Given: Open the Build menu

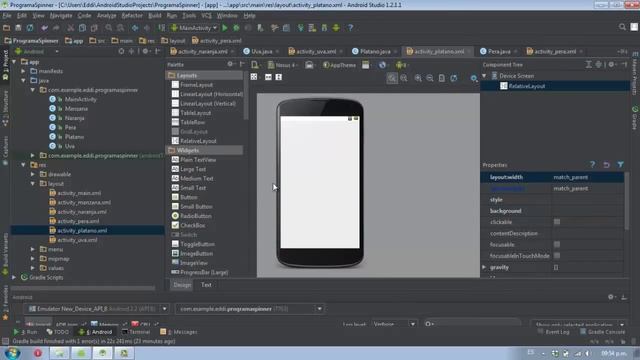Looking at the screenshot, I should point(155,16).
